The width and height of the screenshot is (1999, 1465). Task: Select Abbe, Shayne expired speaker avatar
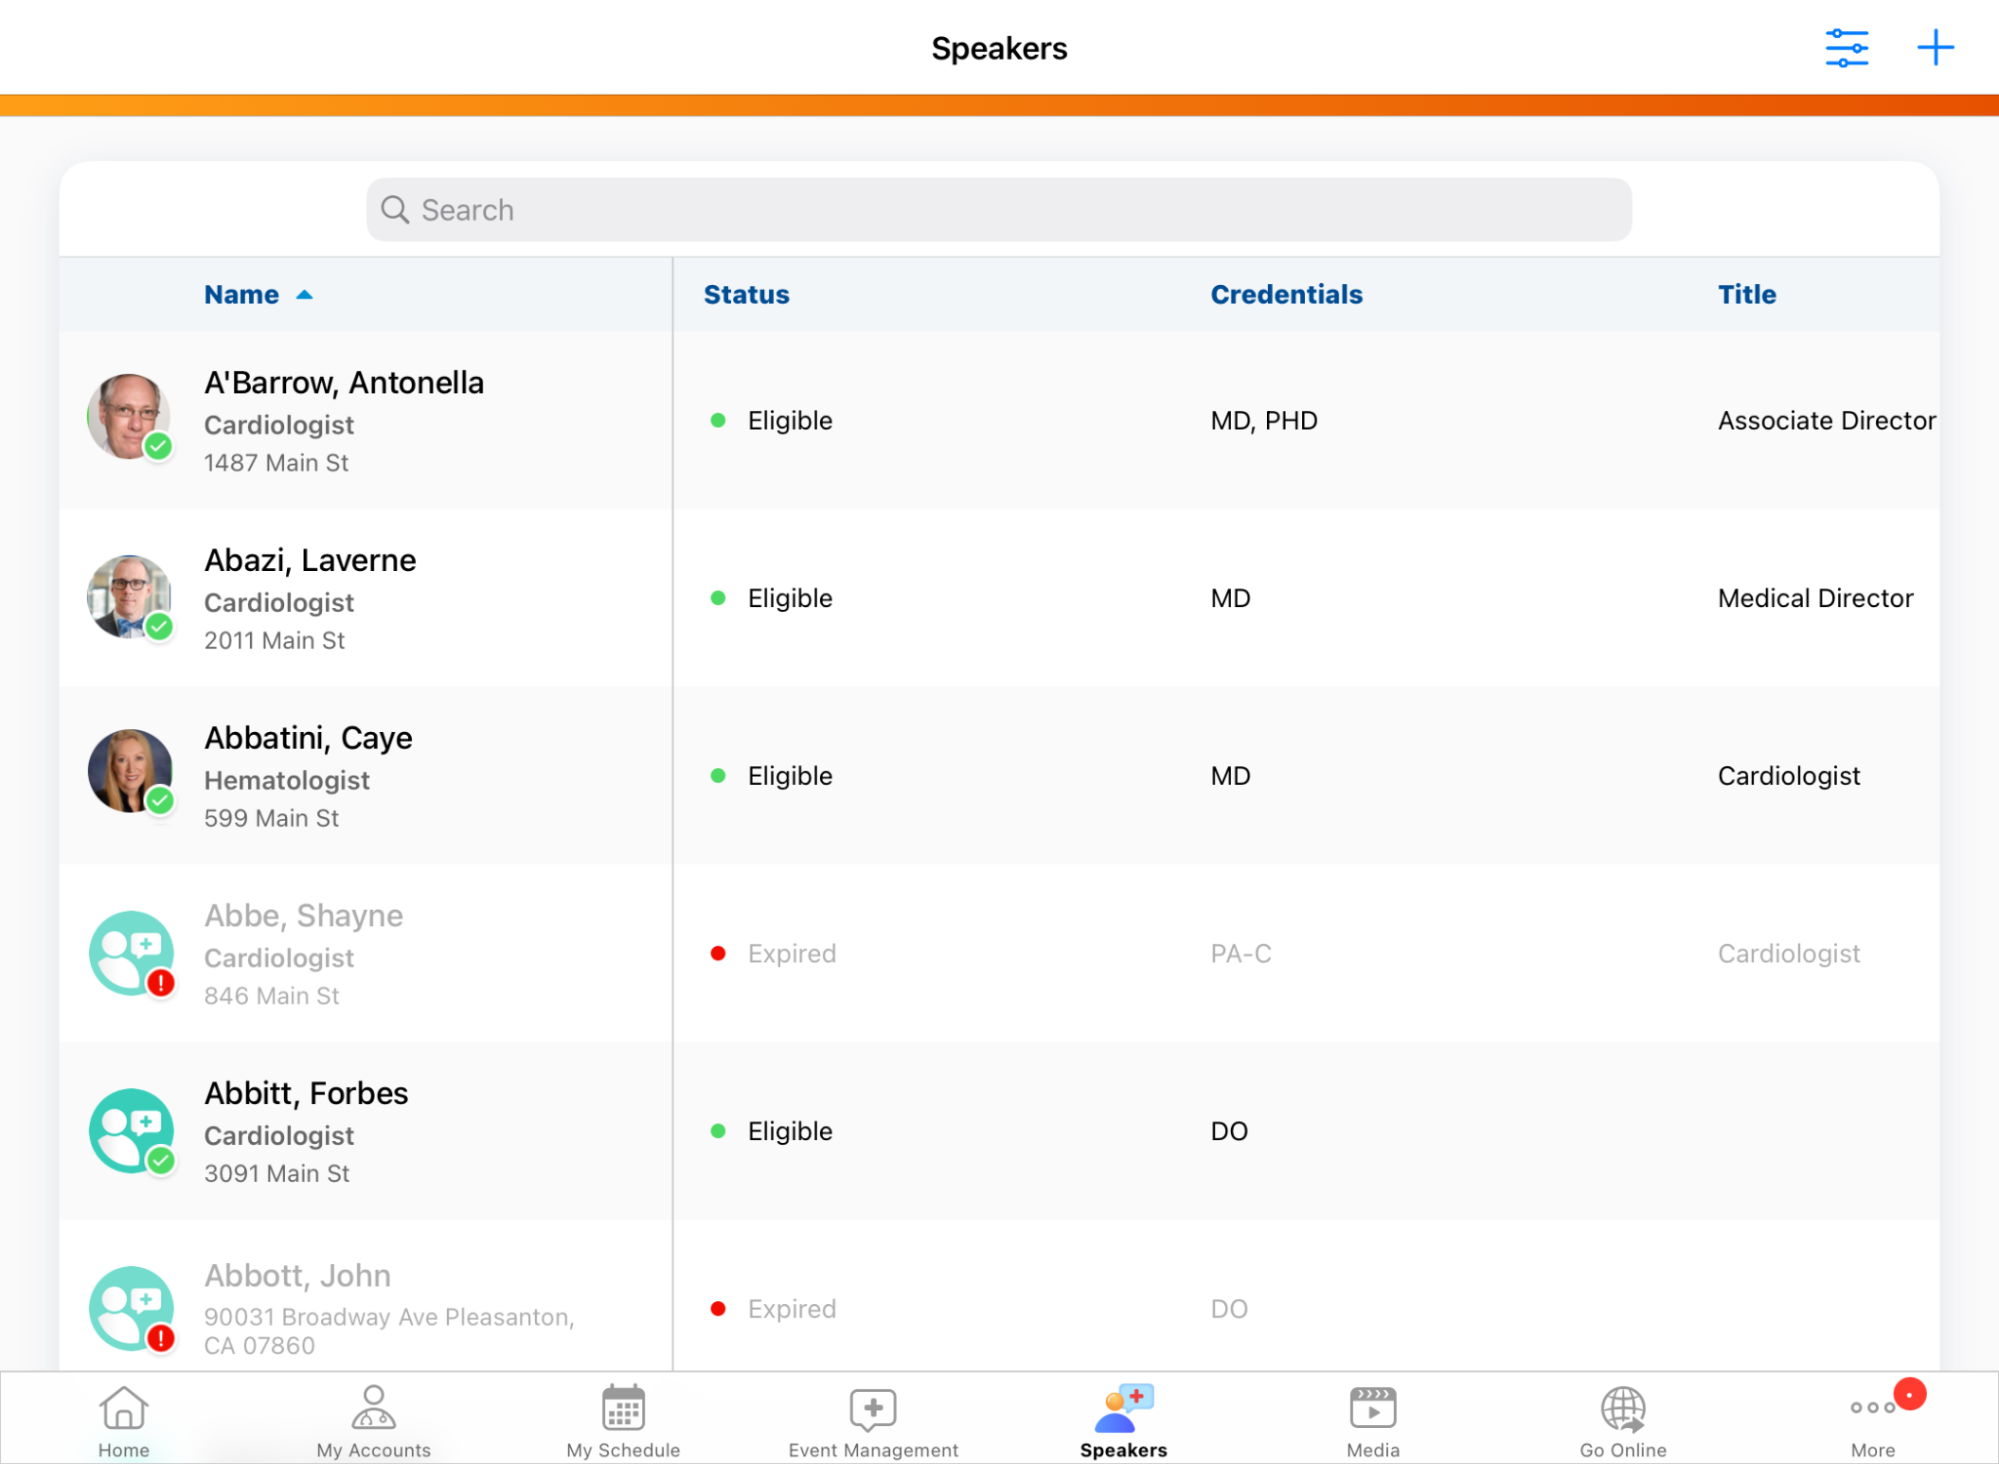pyautogui.click(x=131, y=953)
